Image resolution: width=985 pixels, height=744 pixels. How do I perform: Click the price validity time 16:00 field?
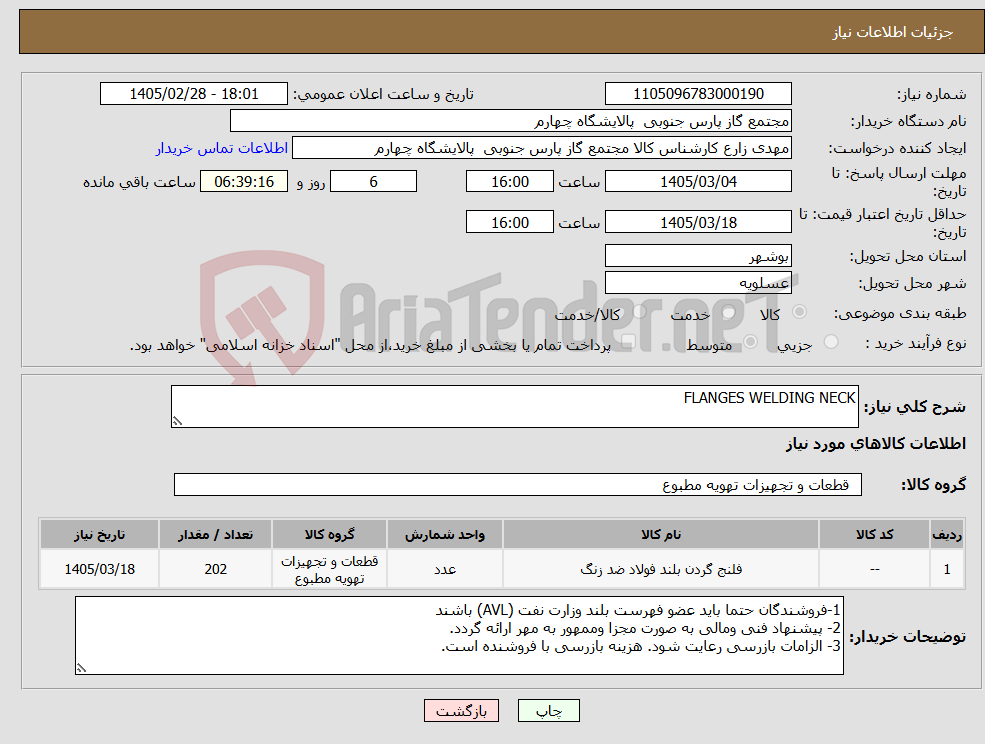(x=509, y=222)
